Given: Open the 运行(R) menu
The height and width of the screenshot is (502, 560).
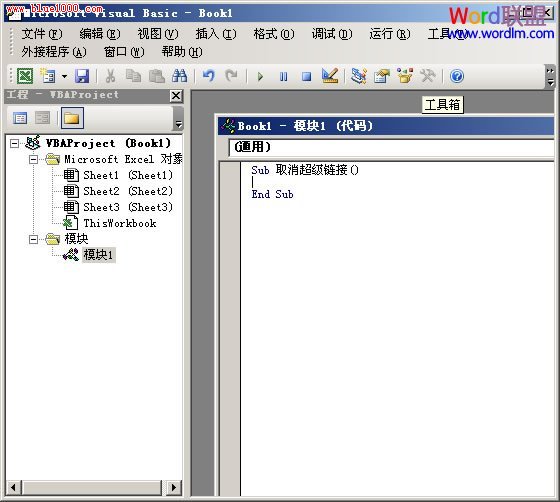Looking at the screenshot, I should tap(390, 34).
